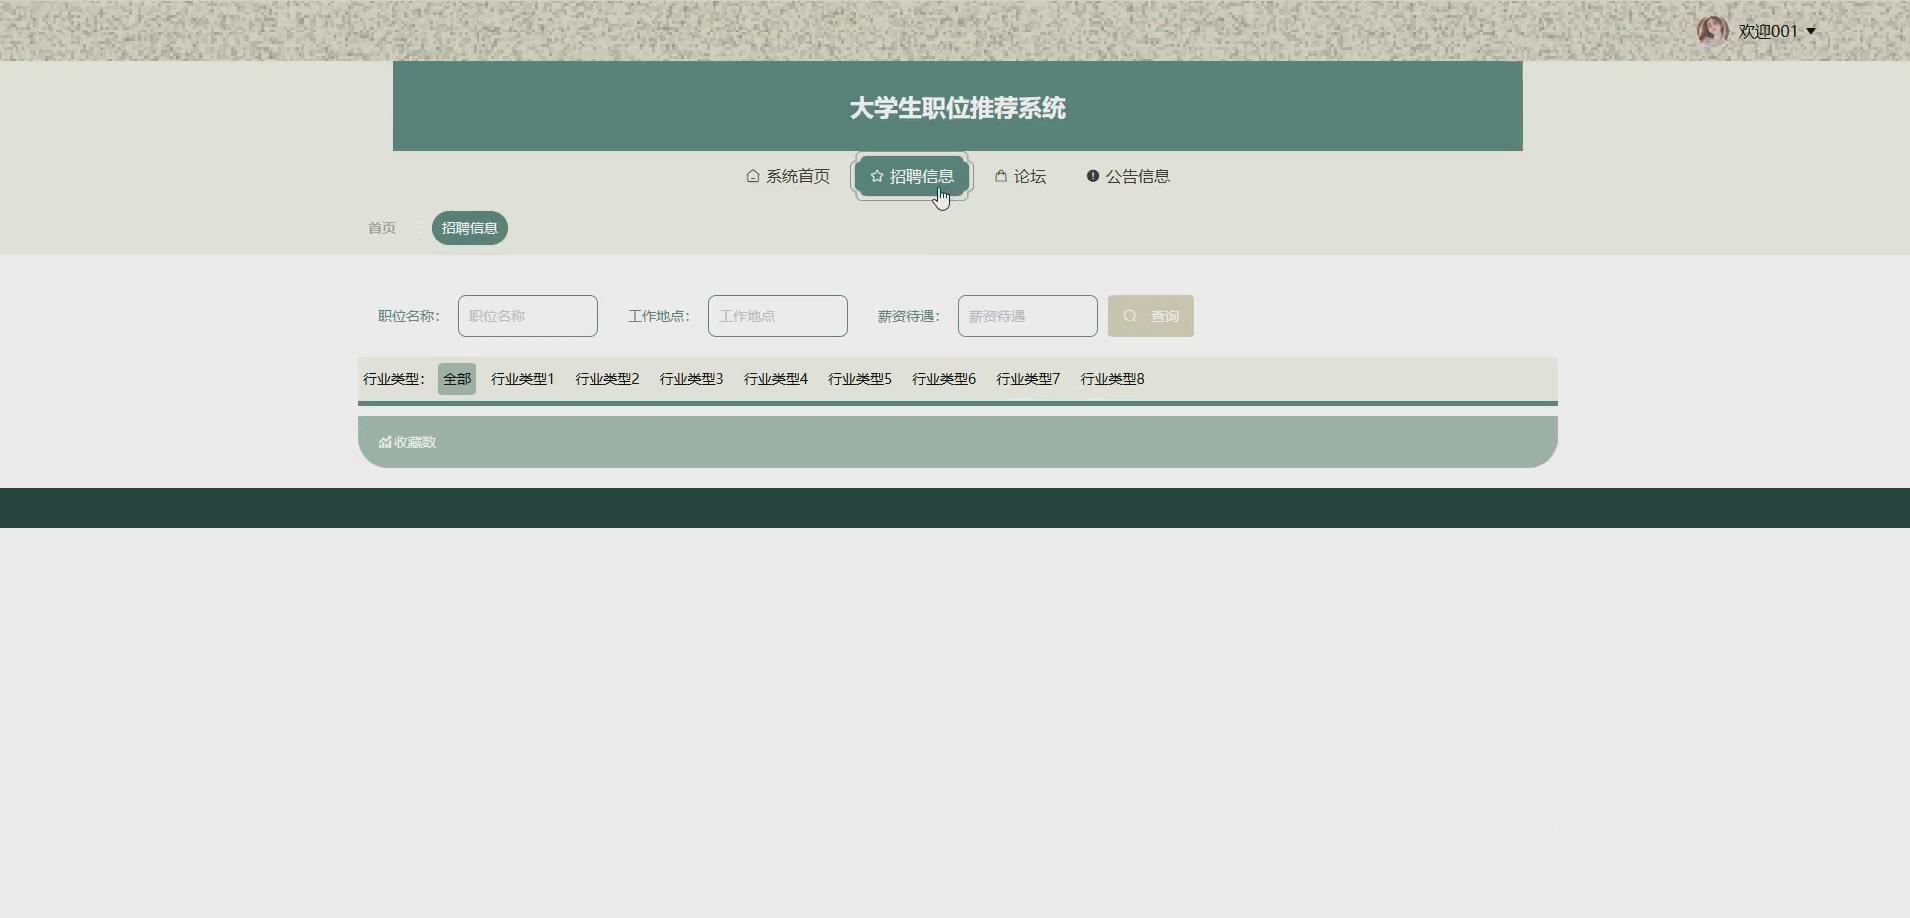Open the user avatar at top right
This screenshot has height=918, width=1910.
[1713, 30]
